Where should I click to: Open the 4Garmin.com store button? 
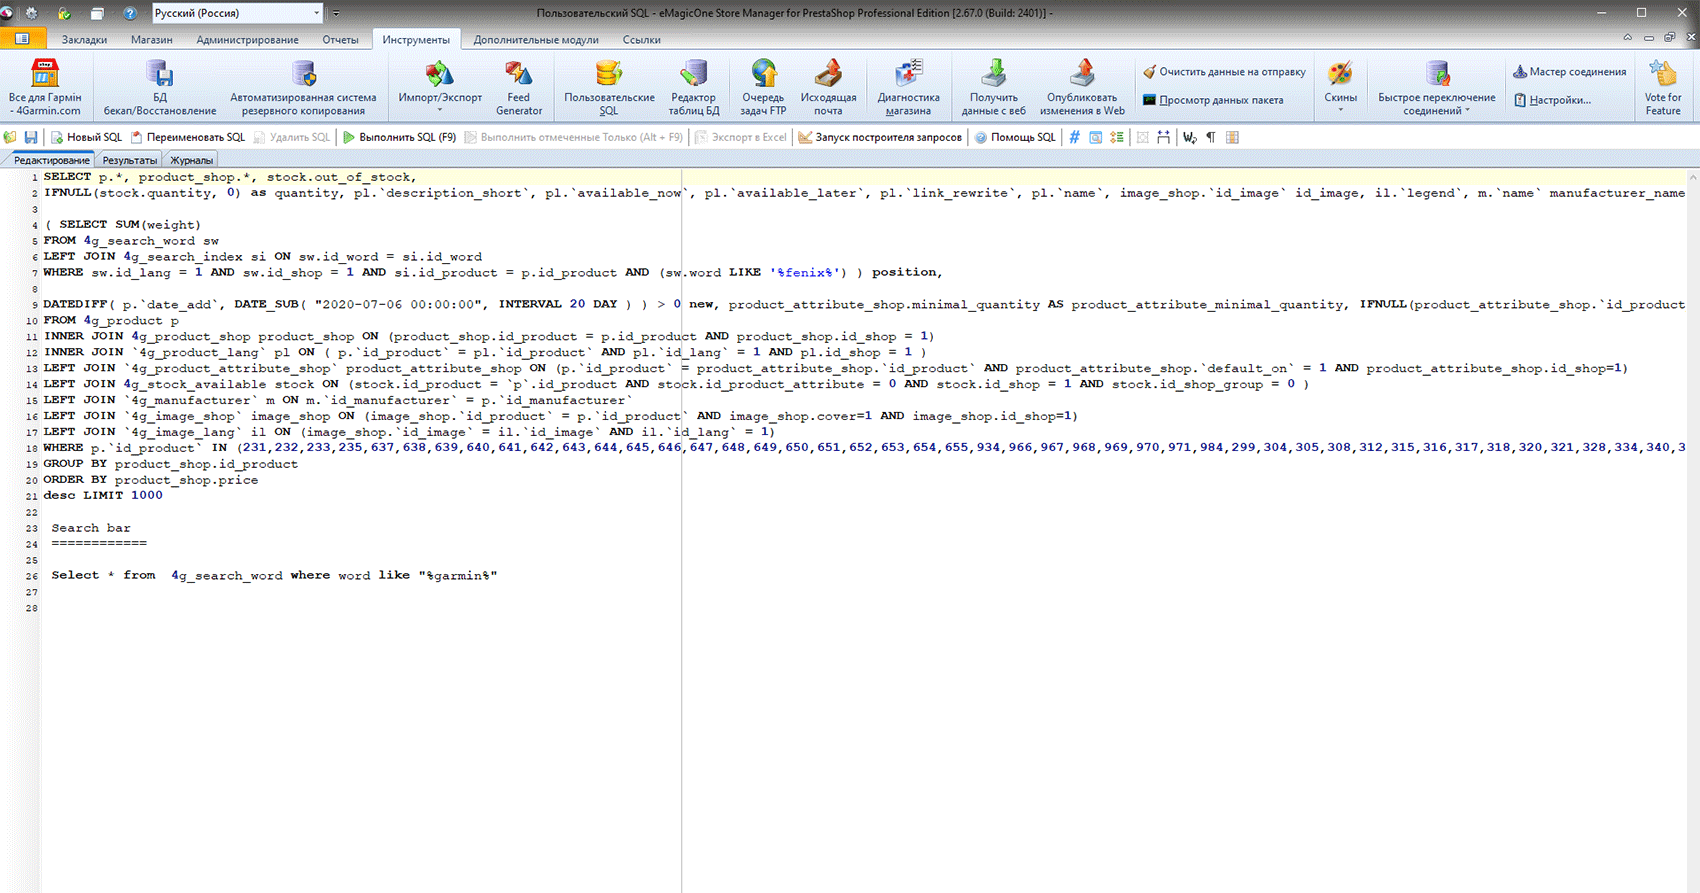[x=45, y=87]
